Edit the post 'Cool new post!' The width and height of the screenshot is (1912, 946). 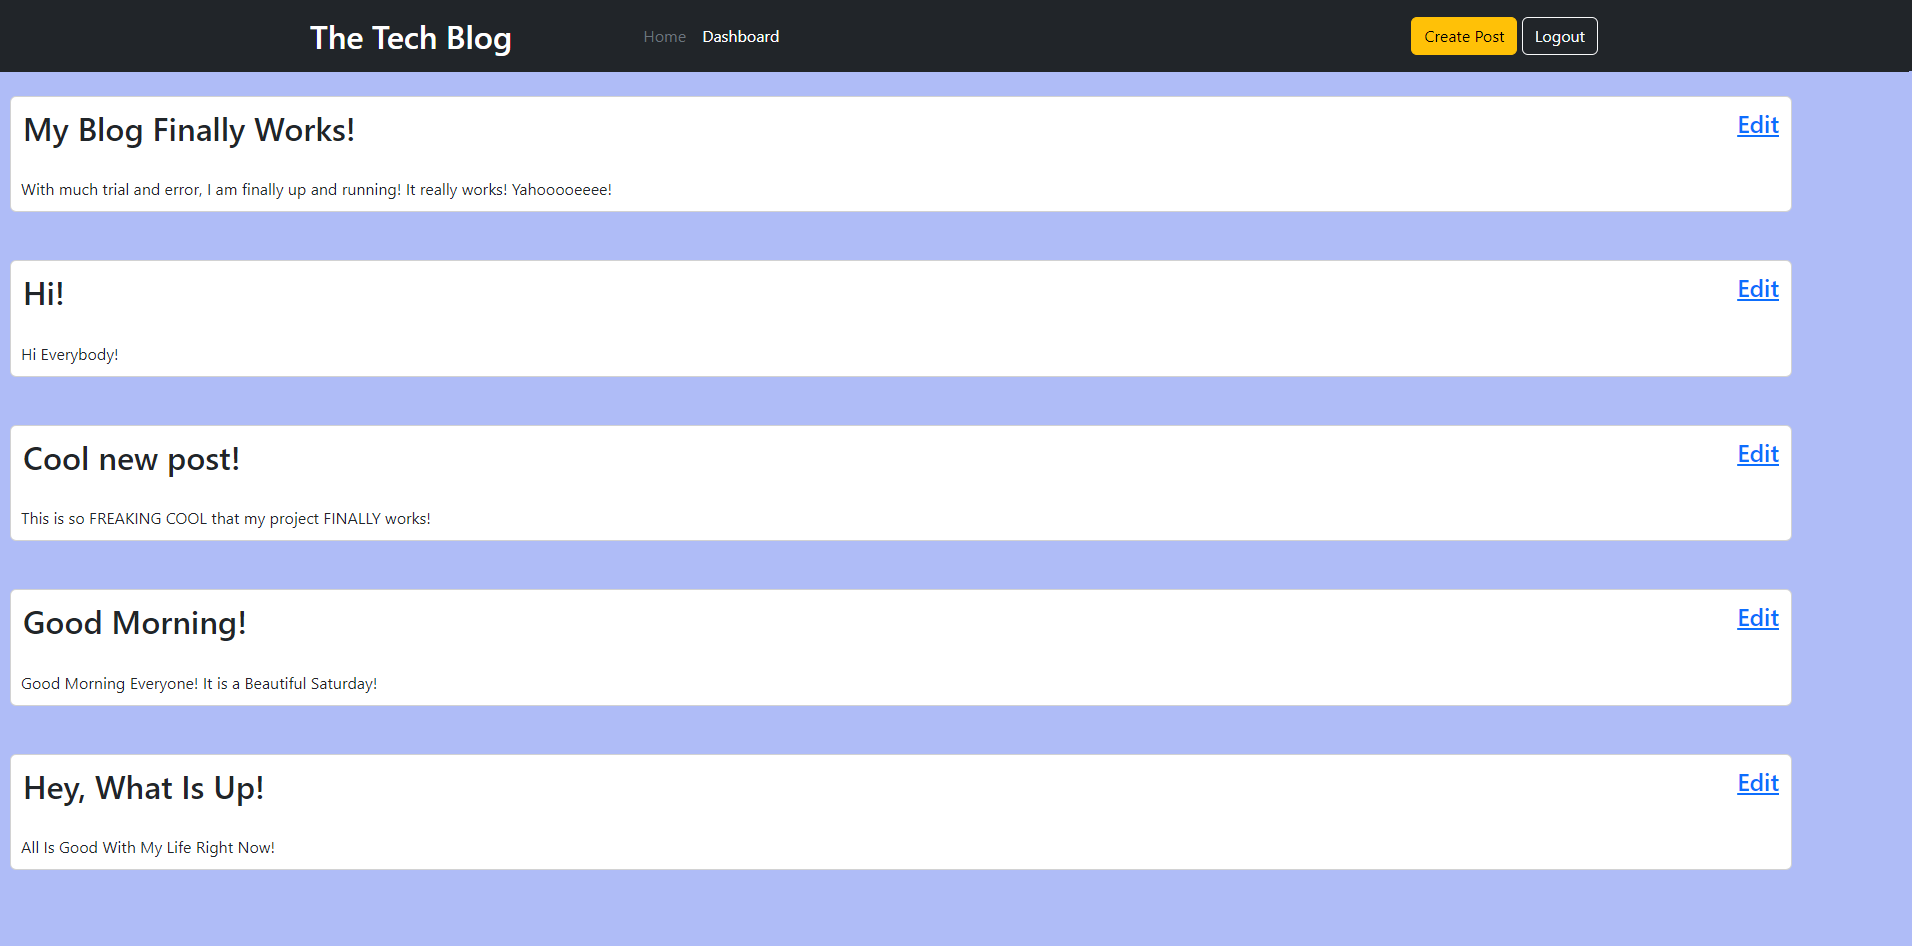tap(1757, 454)
